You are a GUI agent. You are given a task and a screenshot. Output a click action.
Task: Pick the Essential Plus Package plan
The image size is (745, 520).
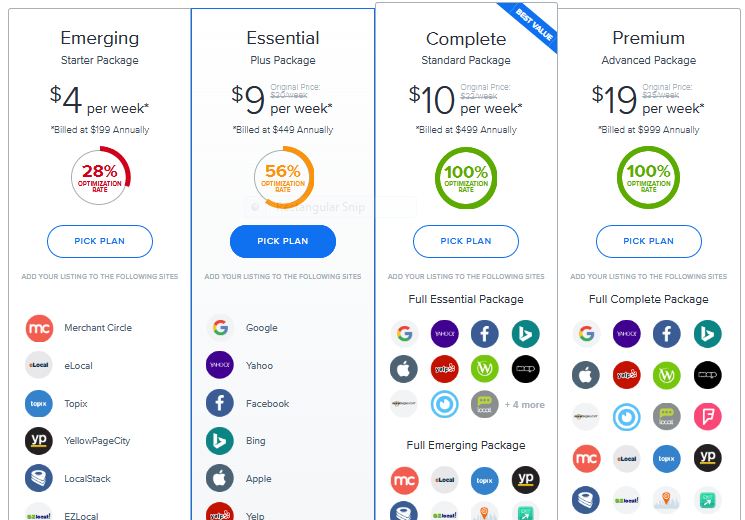click(x=283, y=241)
